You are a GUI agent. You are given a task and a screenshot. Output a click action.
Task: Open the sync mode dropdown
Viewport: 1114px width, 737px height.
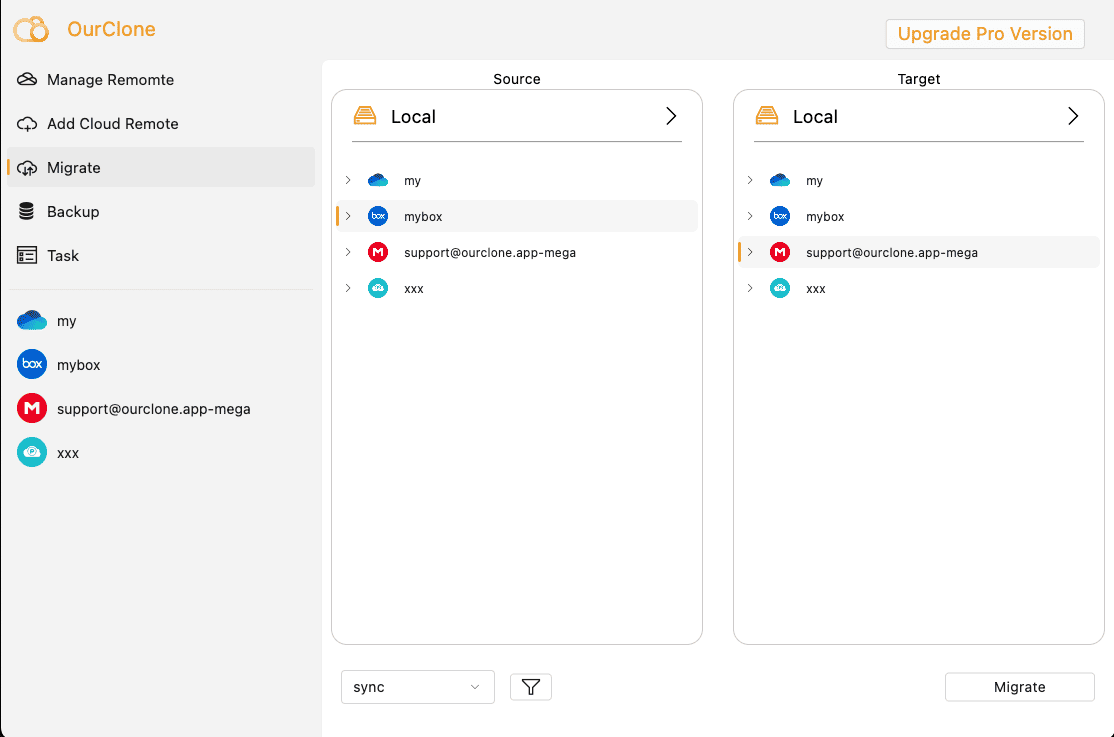pos(418,687)
